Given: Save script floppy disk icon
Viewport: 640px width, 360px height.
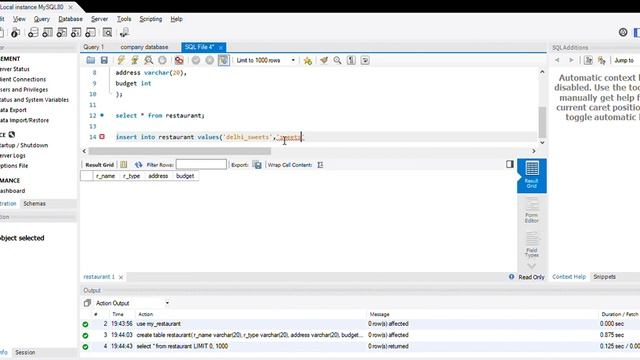Looking at the screenshot, I should (104, 60).
